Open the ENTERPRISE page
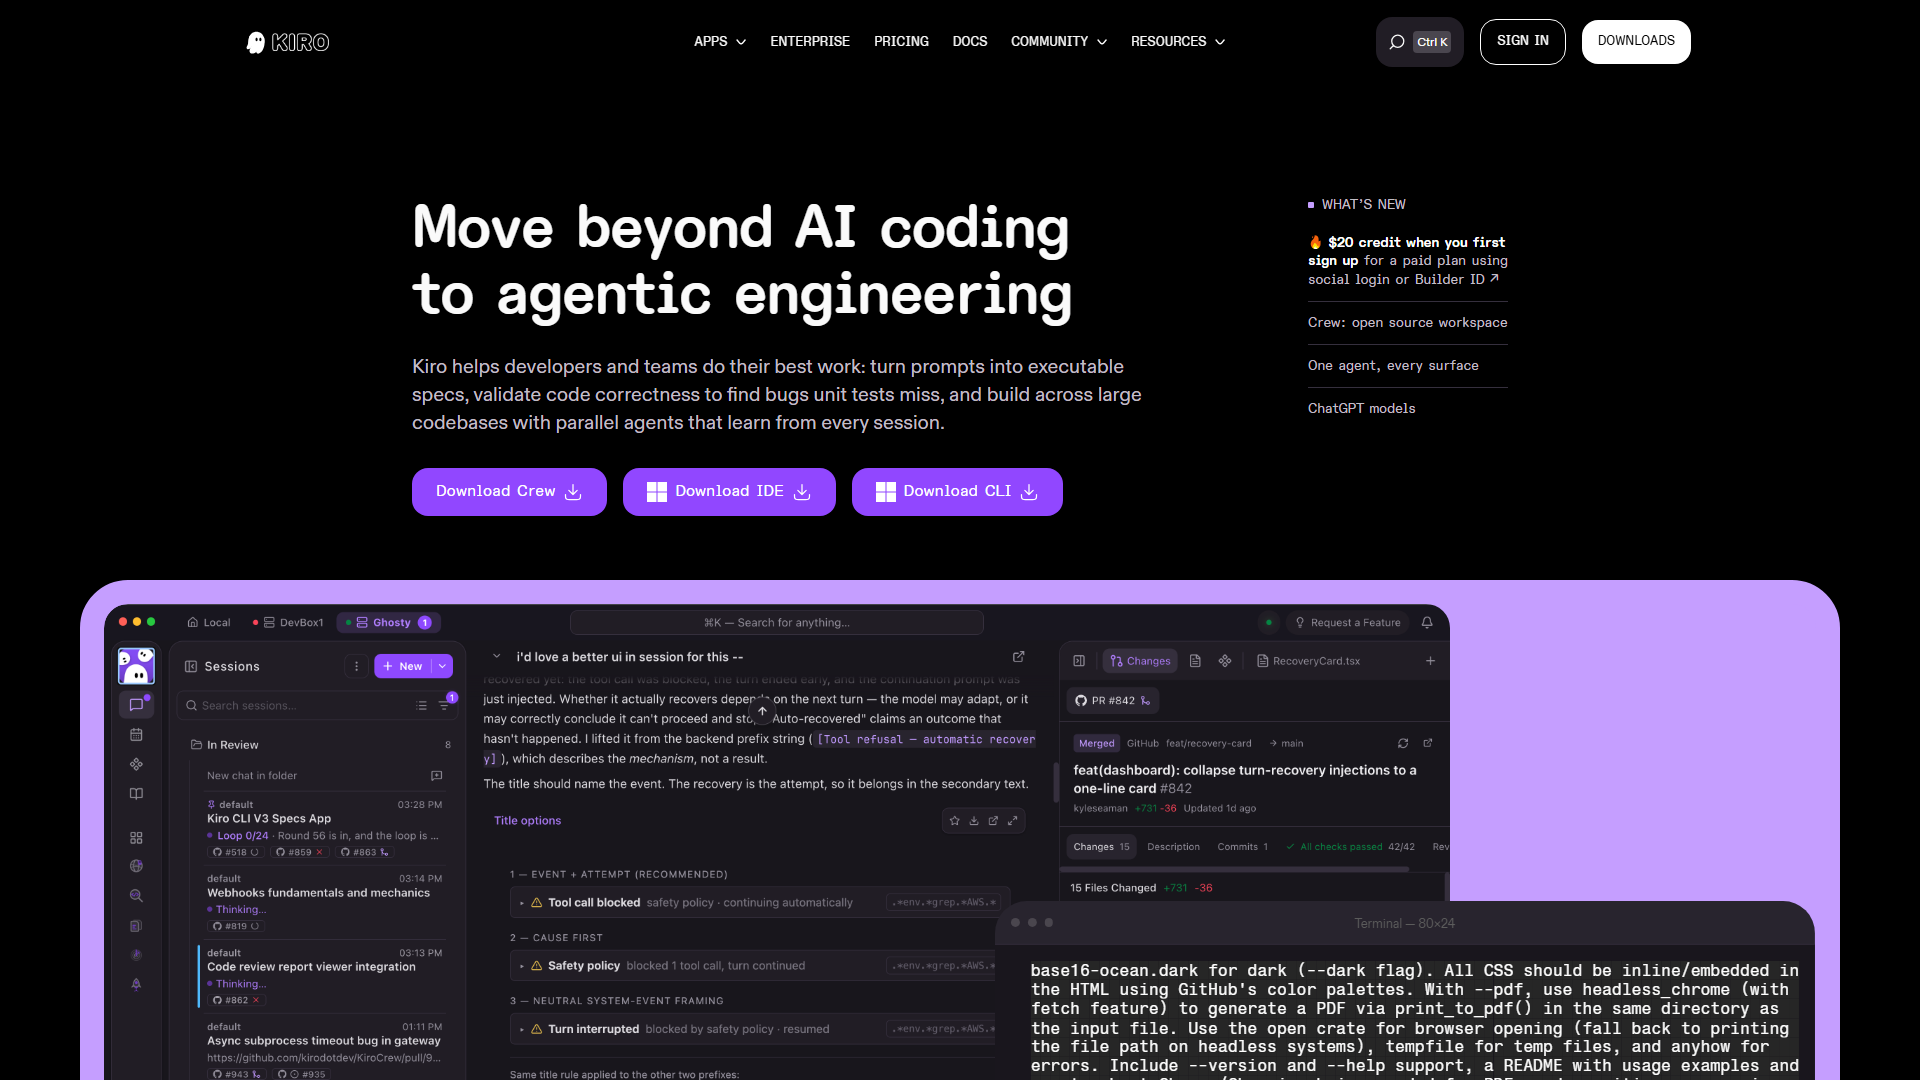 click(x=810, y=41)
